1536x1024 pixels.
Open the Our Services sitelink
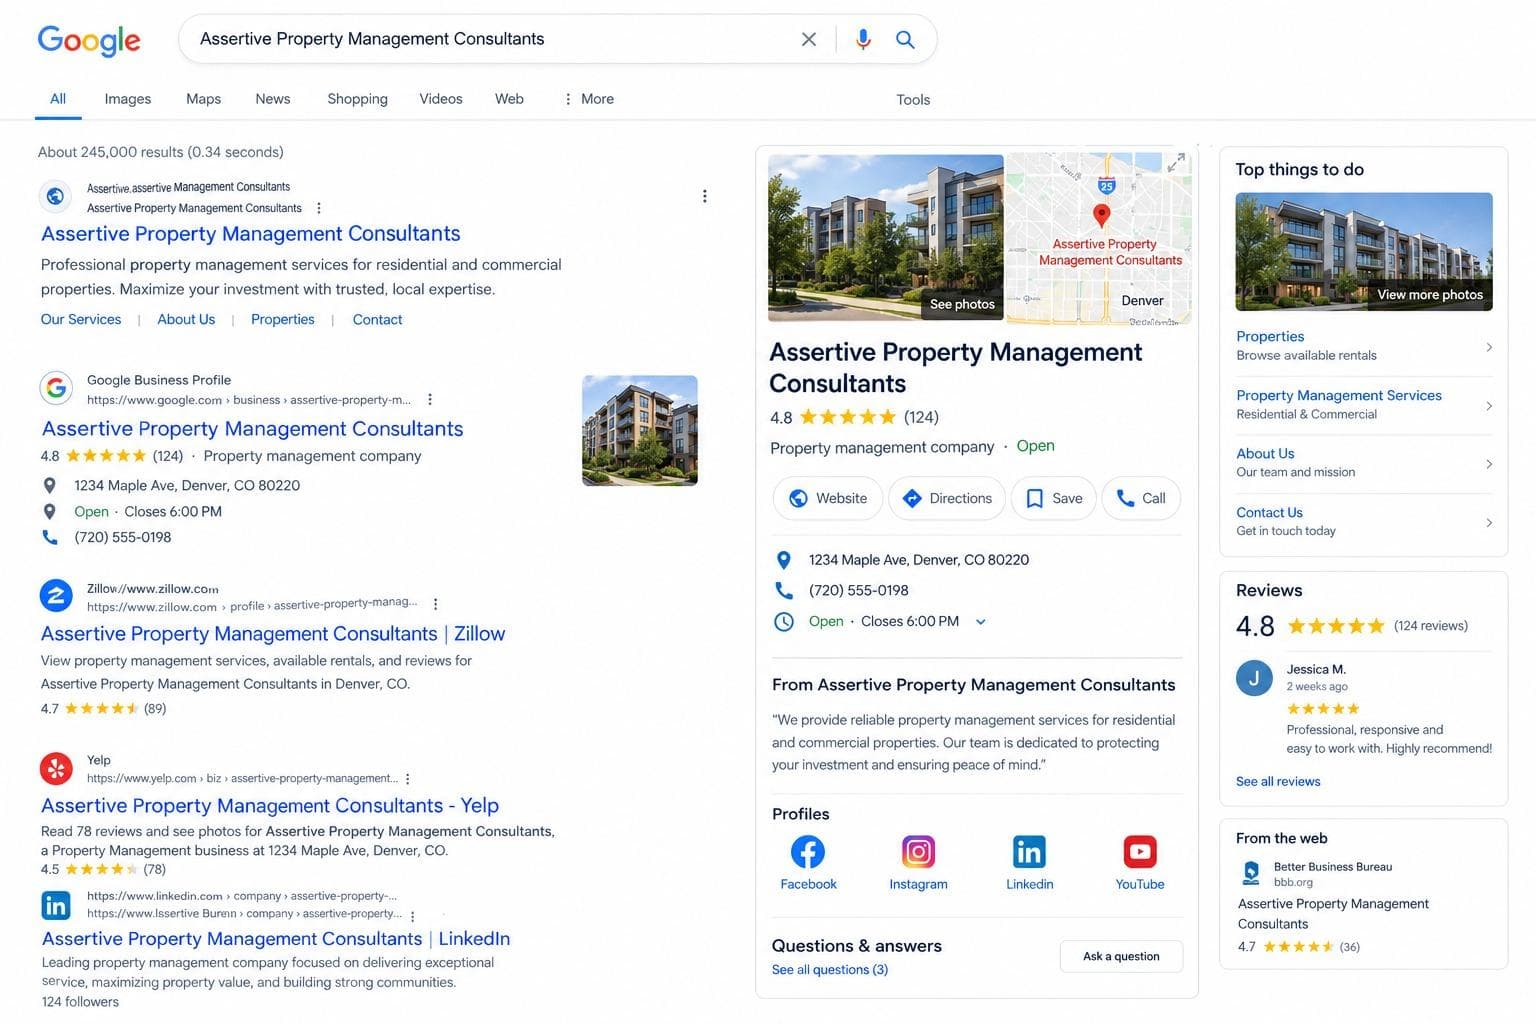[x=81, y=319]
